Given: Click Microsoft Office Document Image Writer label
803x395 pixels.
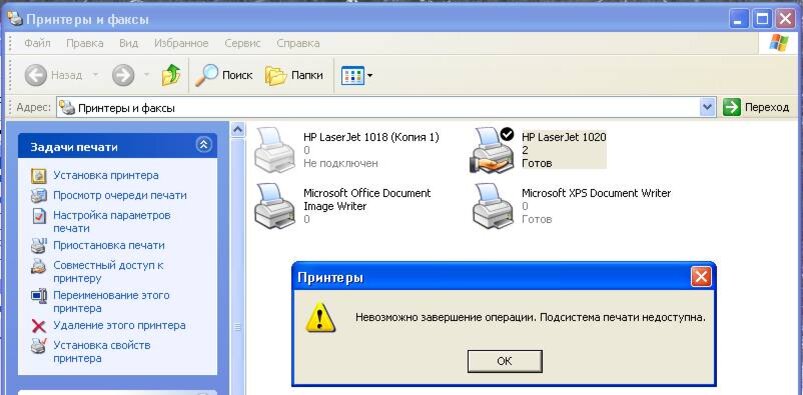Looking at the screenshot, I should pos(367,199).
